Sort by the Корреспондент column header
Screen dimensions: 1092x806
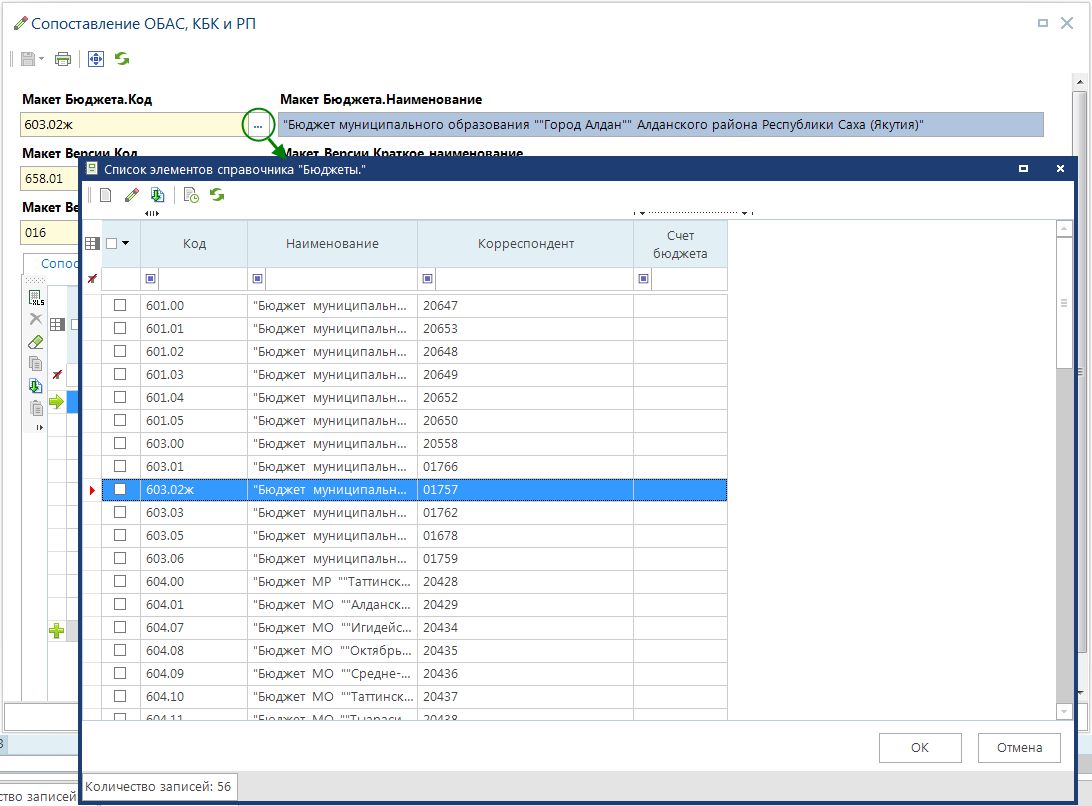click(x=525, y=244)
